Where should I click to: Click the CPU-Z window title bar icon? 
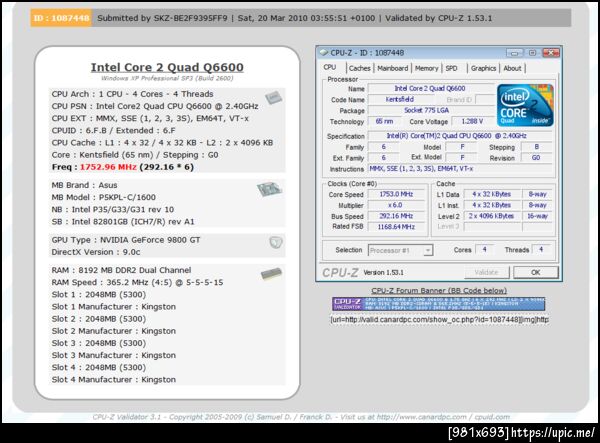coord(324,53)
